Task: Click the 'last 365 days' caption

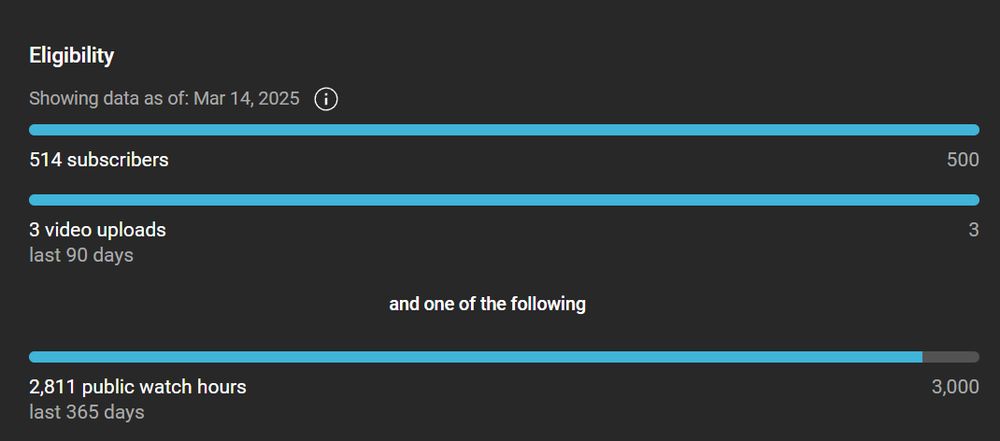Action: [86, 412]
